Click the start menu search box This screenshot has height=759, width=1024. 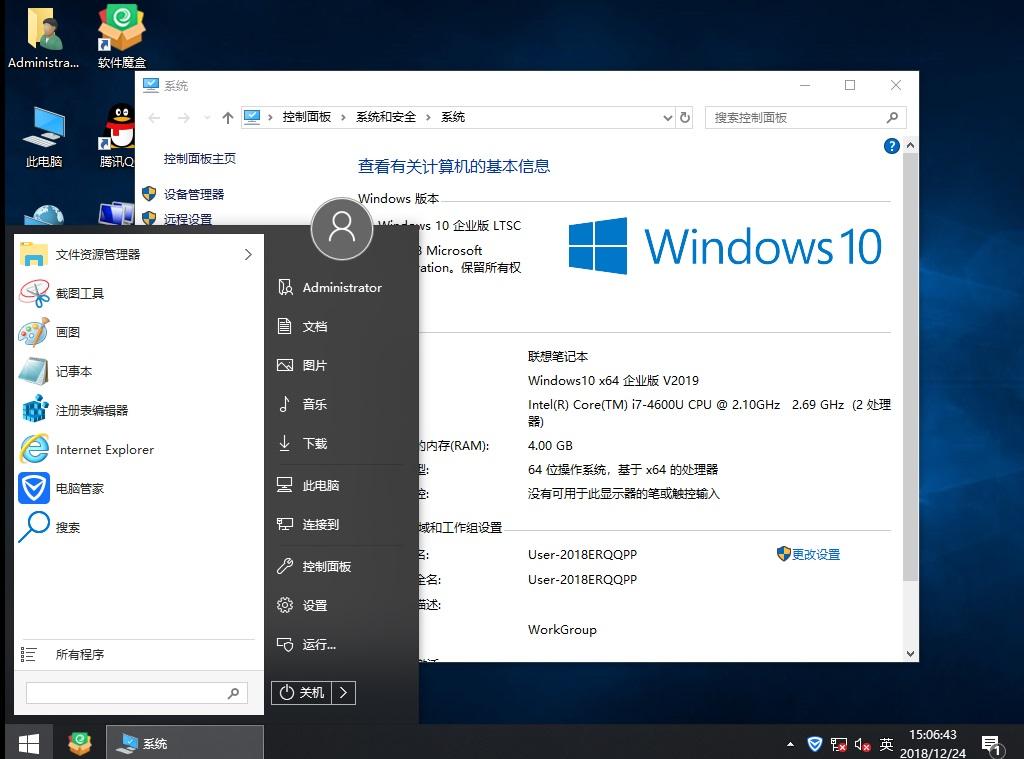[125, 692]
